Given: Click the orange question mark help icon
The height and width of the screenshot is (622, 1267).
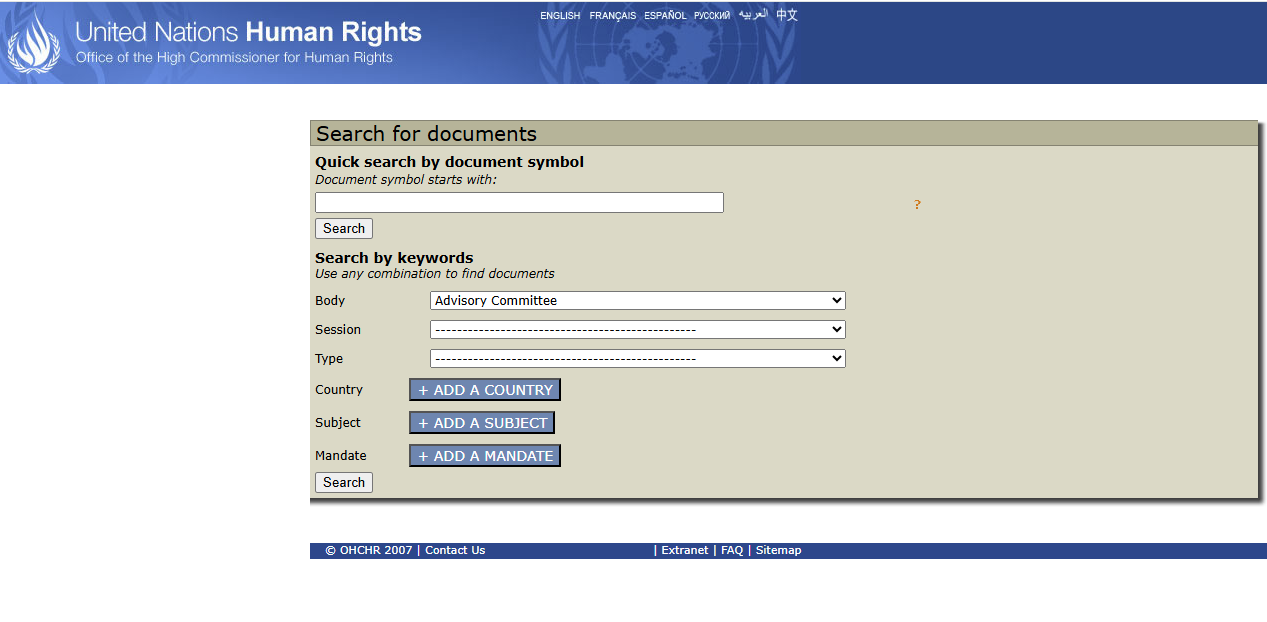Looking at the screenshot, I should pos(917,205).
